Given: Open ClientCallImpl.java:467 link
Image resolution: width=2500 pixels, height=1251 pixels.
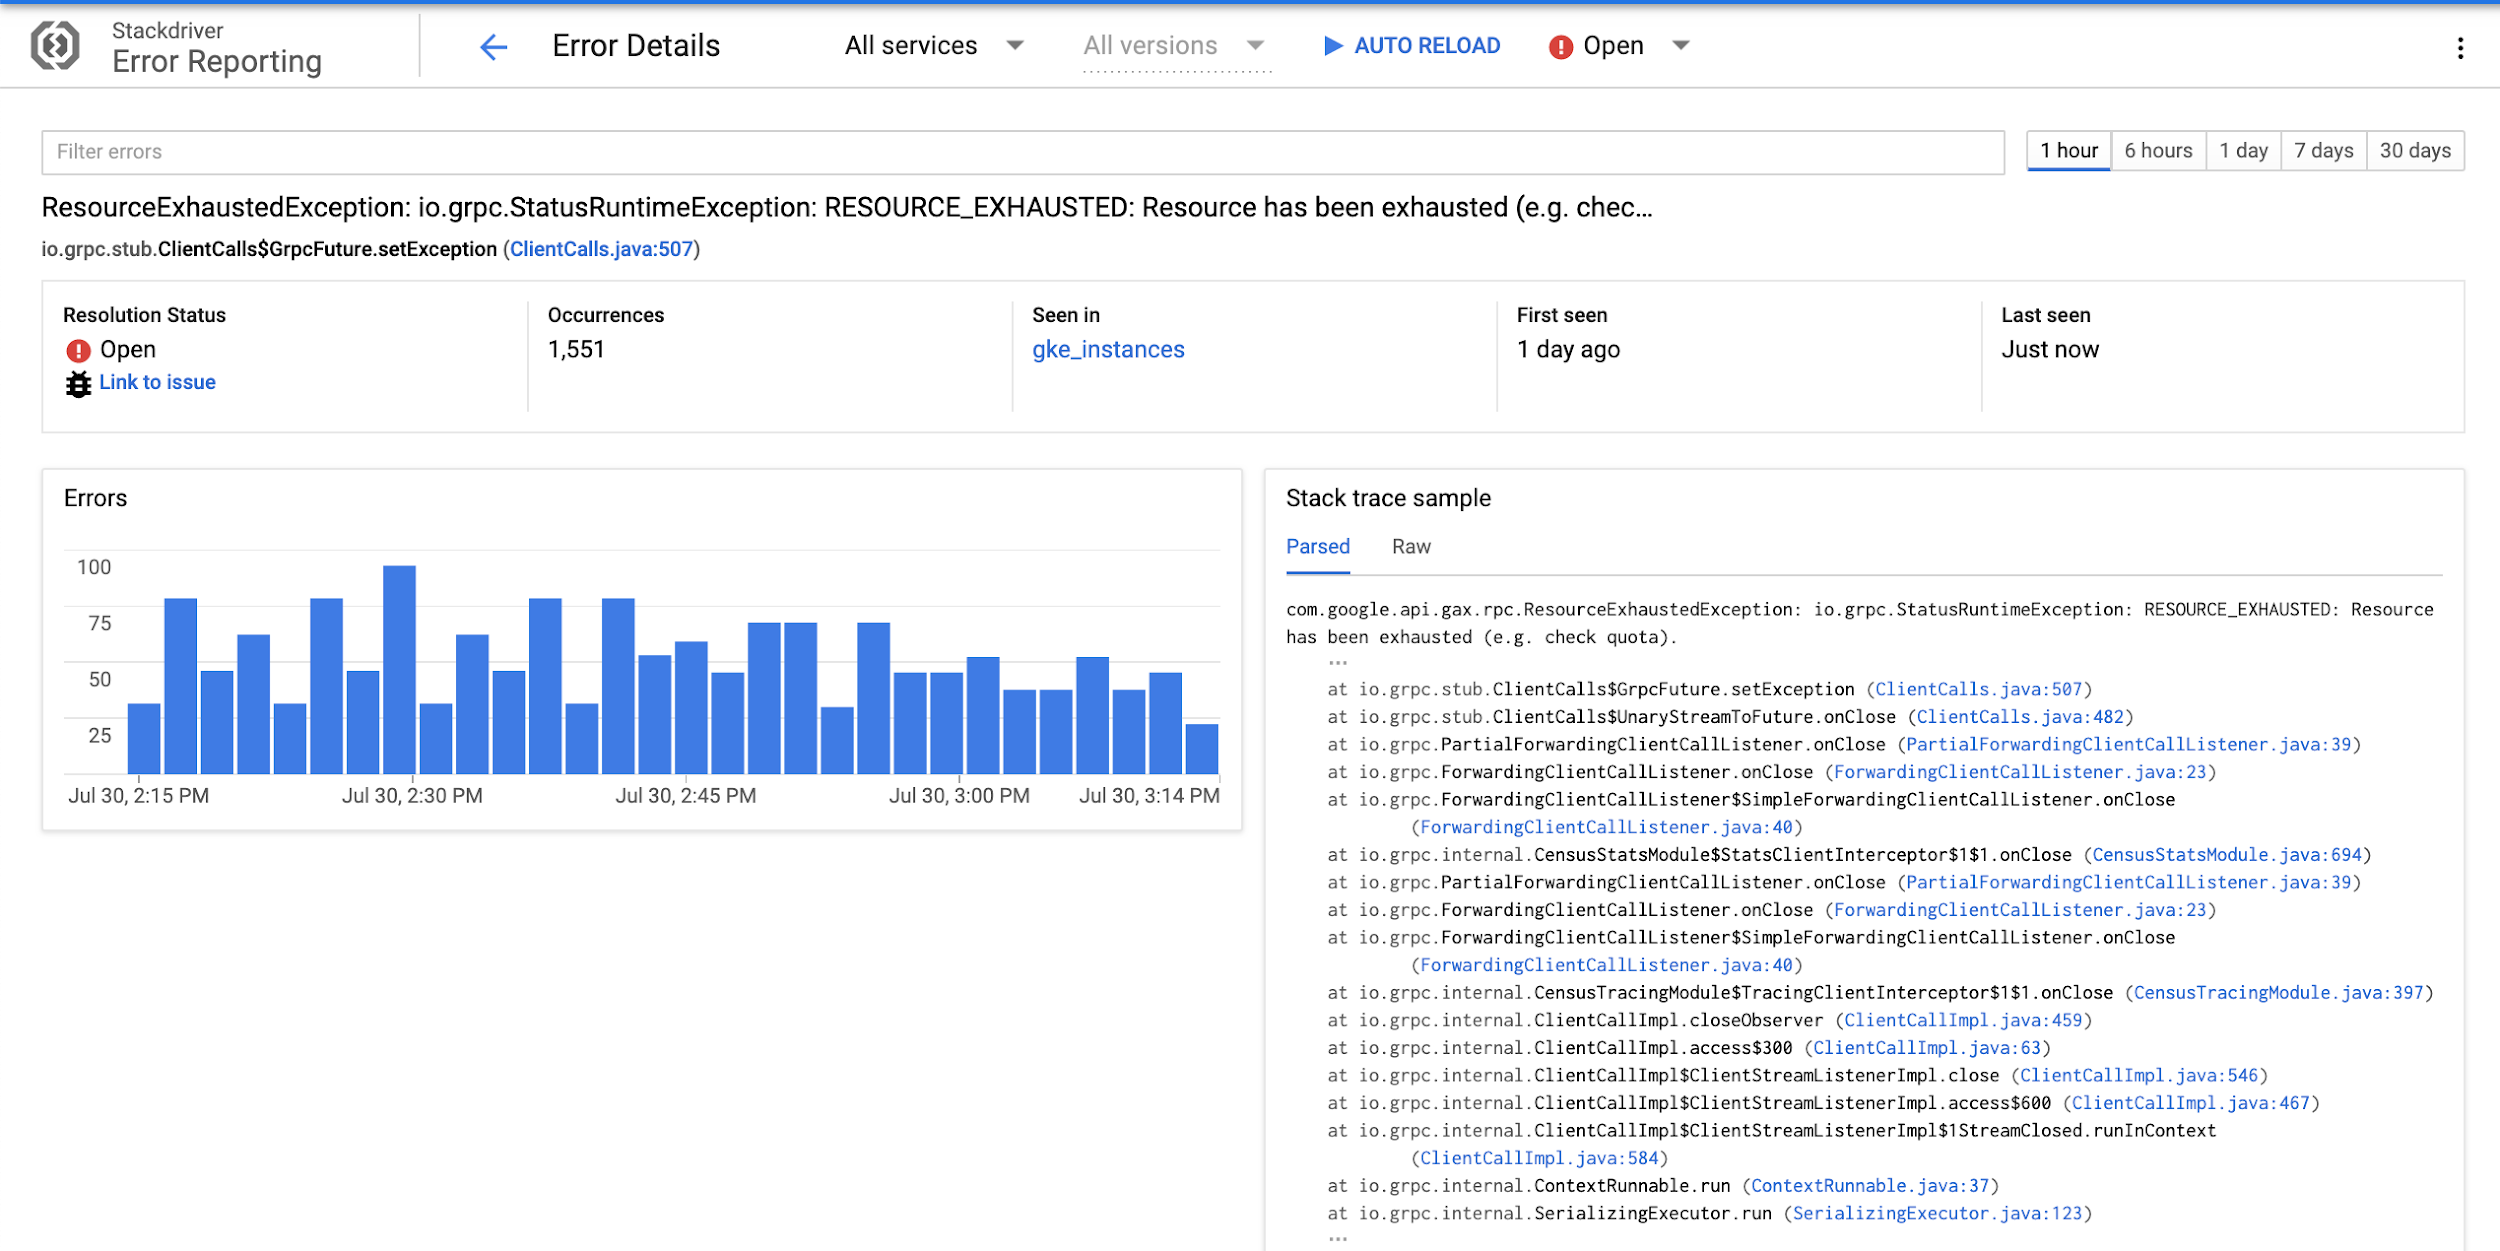Looking at the screenshot, I should click(2191, 1103).
